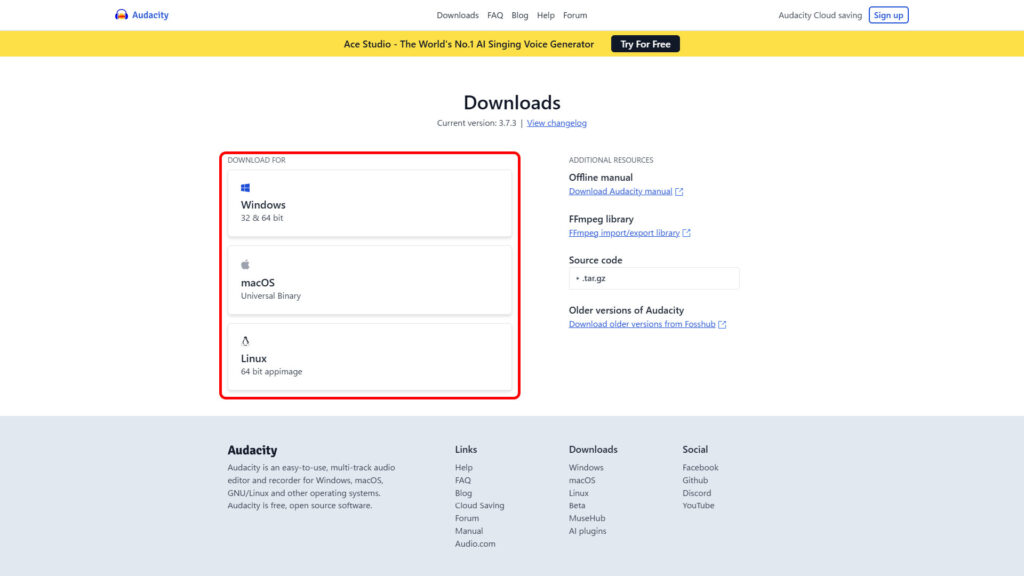Click the Audacity headphones logo icon
Screen dimensions: 1024x576
[x=121, y=15]
